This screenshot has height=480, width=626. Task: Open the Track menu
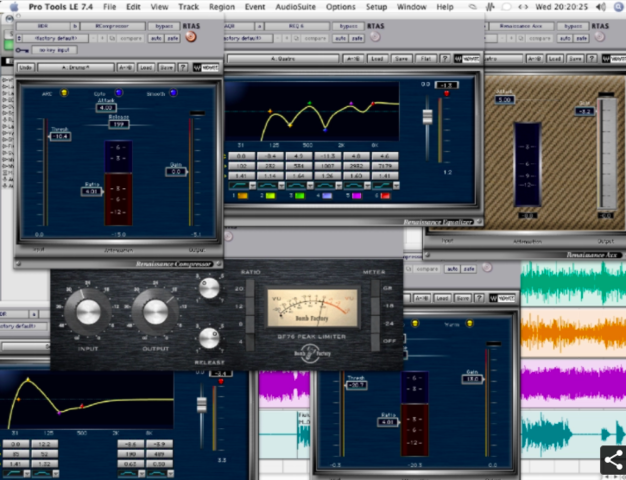click(x=188, y=7)
